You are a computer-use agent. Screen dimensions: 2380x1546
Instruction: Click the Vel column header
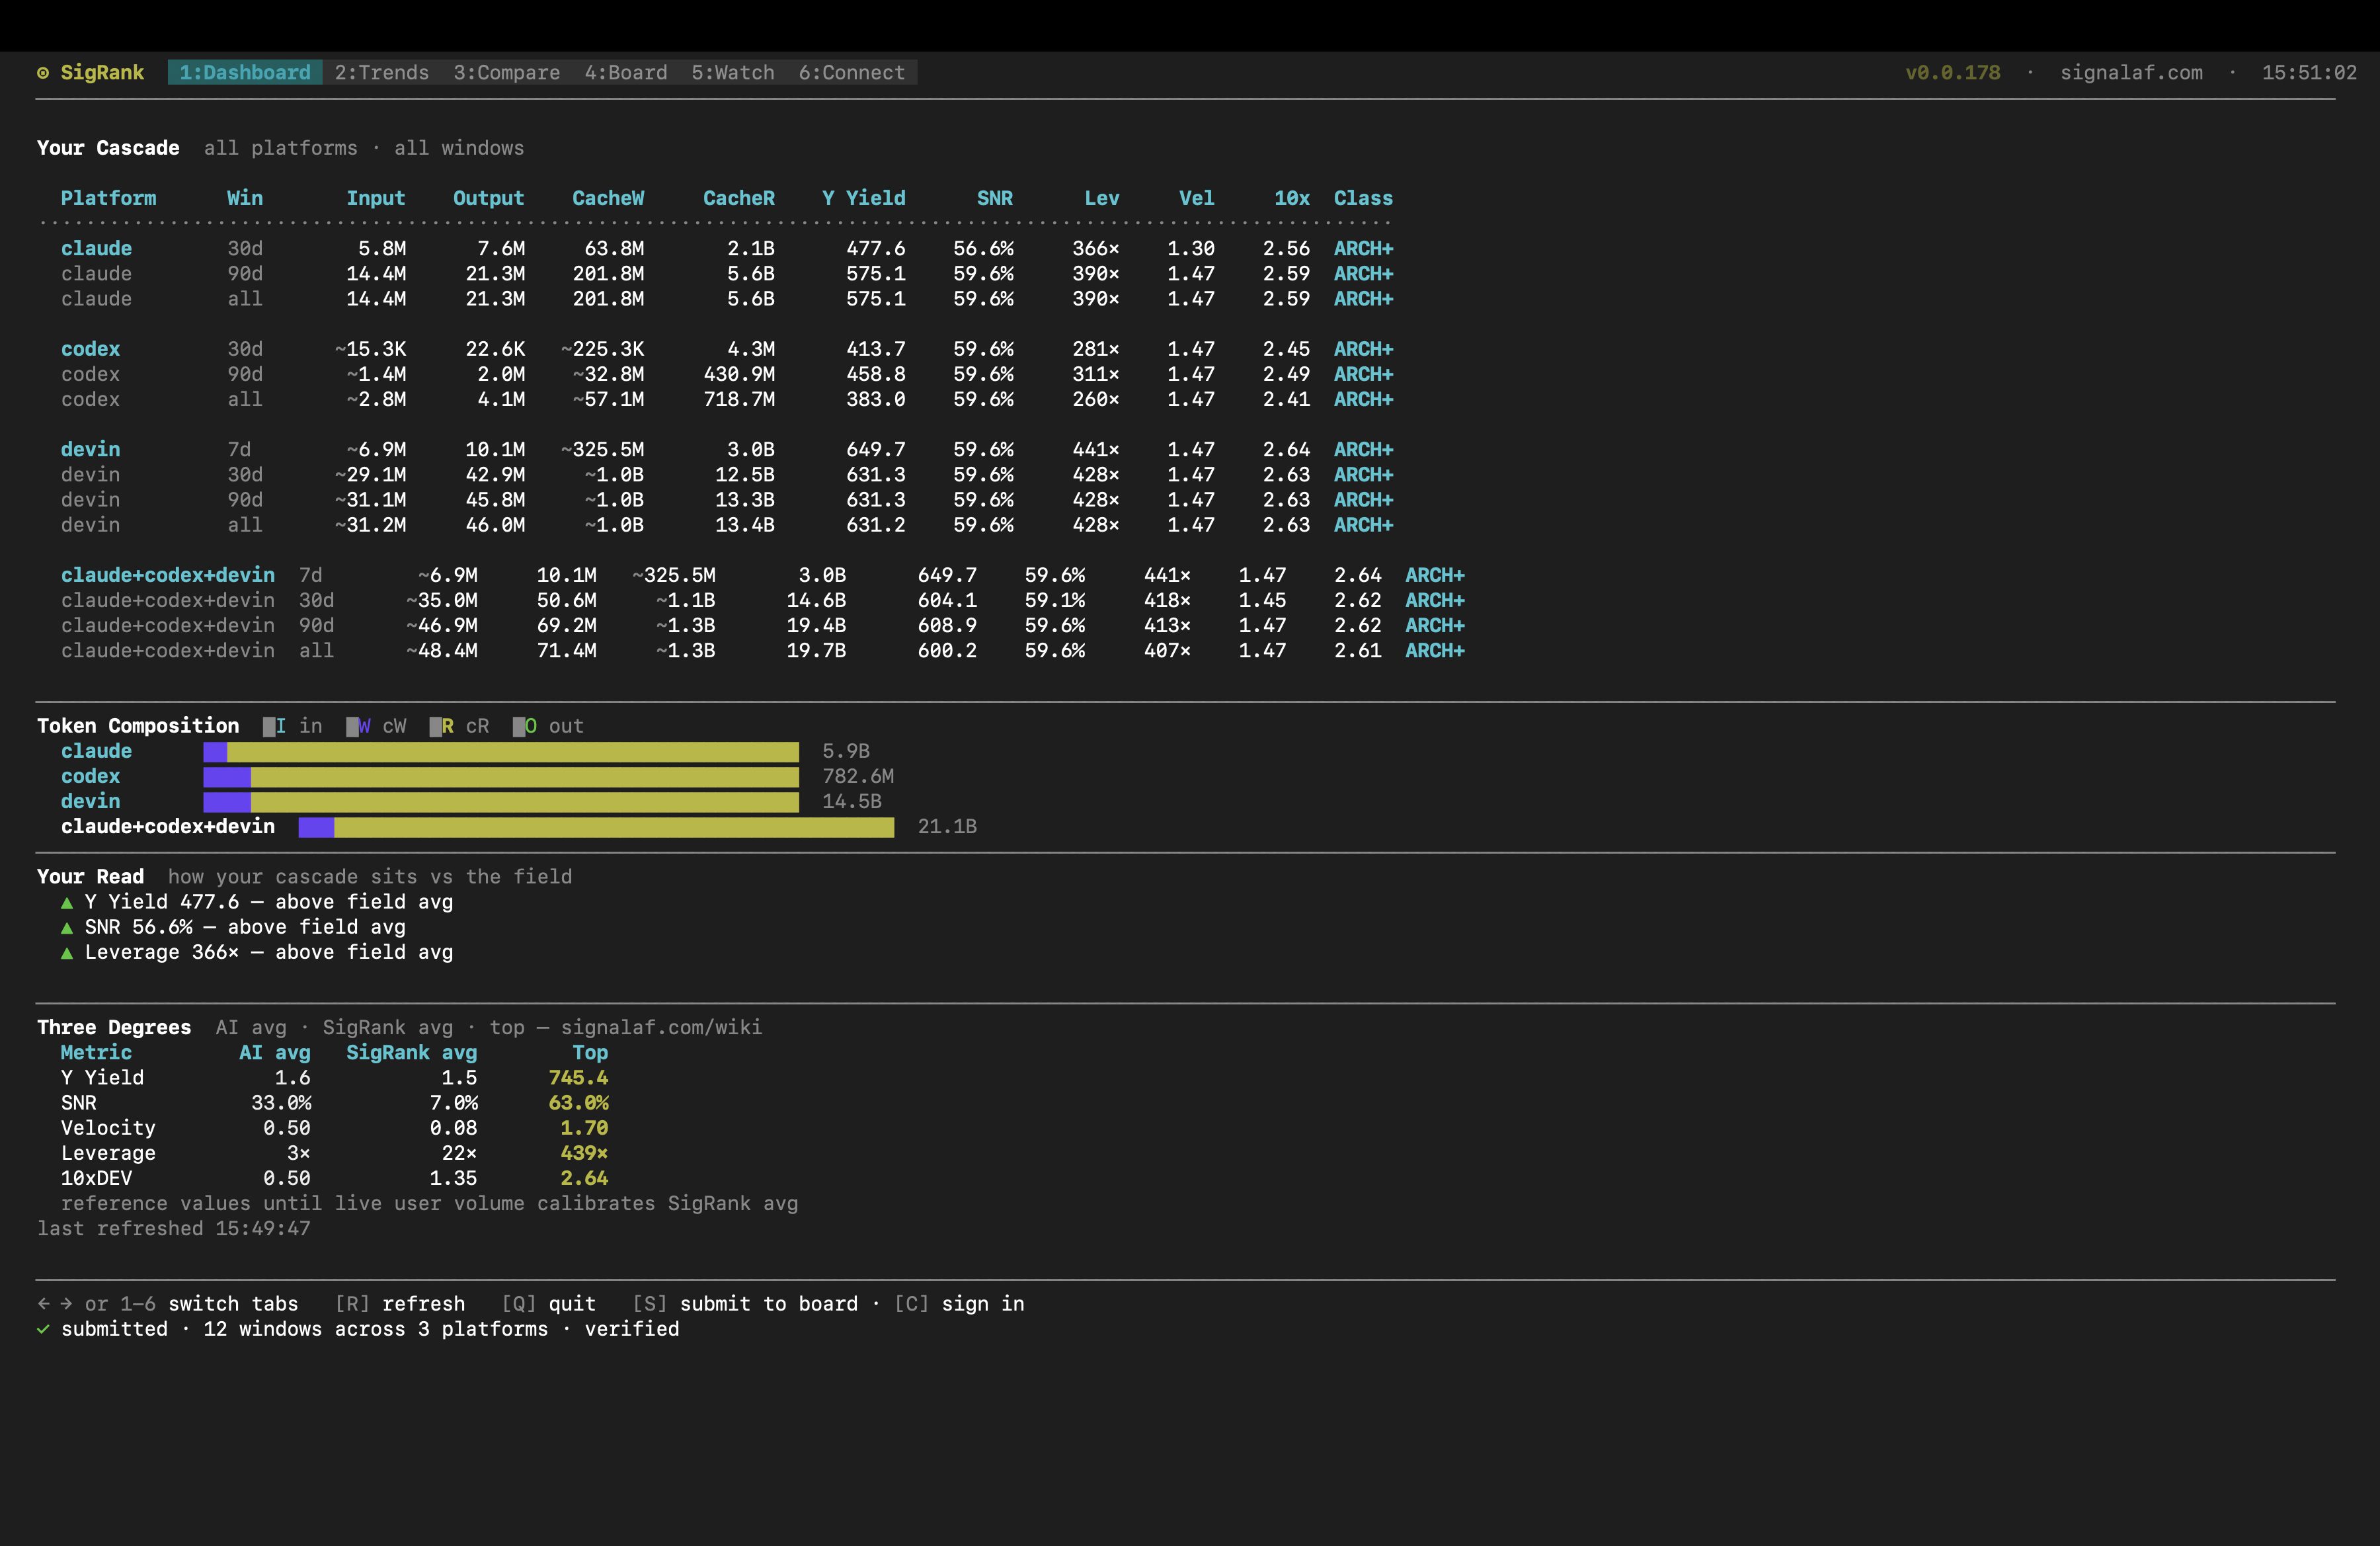(x=1197, y=198)
